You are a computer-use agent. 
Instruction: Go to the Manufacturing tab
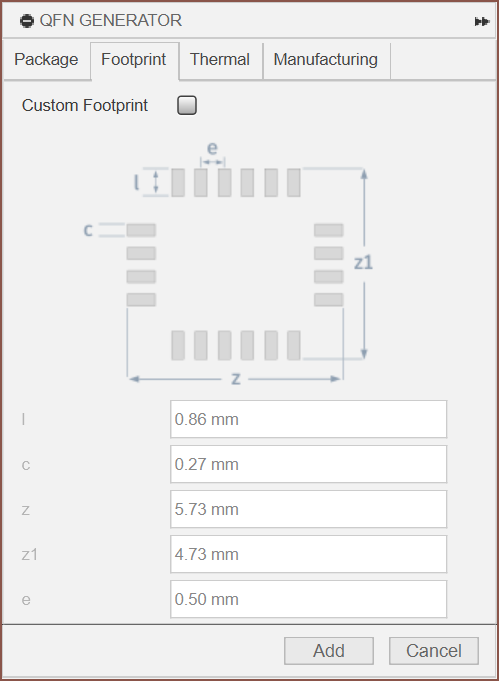(x=326, y=60)
